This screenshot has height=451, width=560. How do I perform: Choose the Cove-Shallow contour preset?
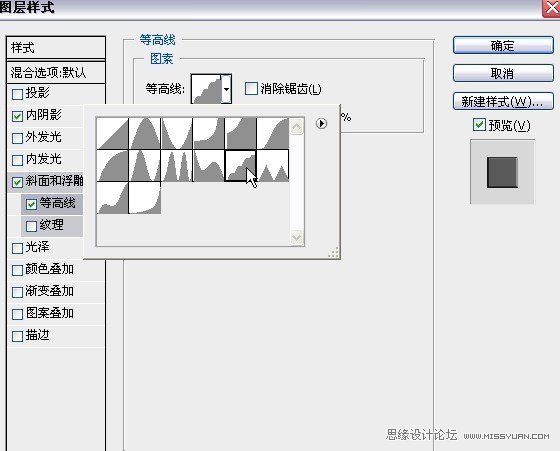(x=241, y=133)
